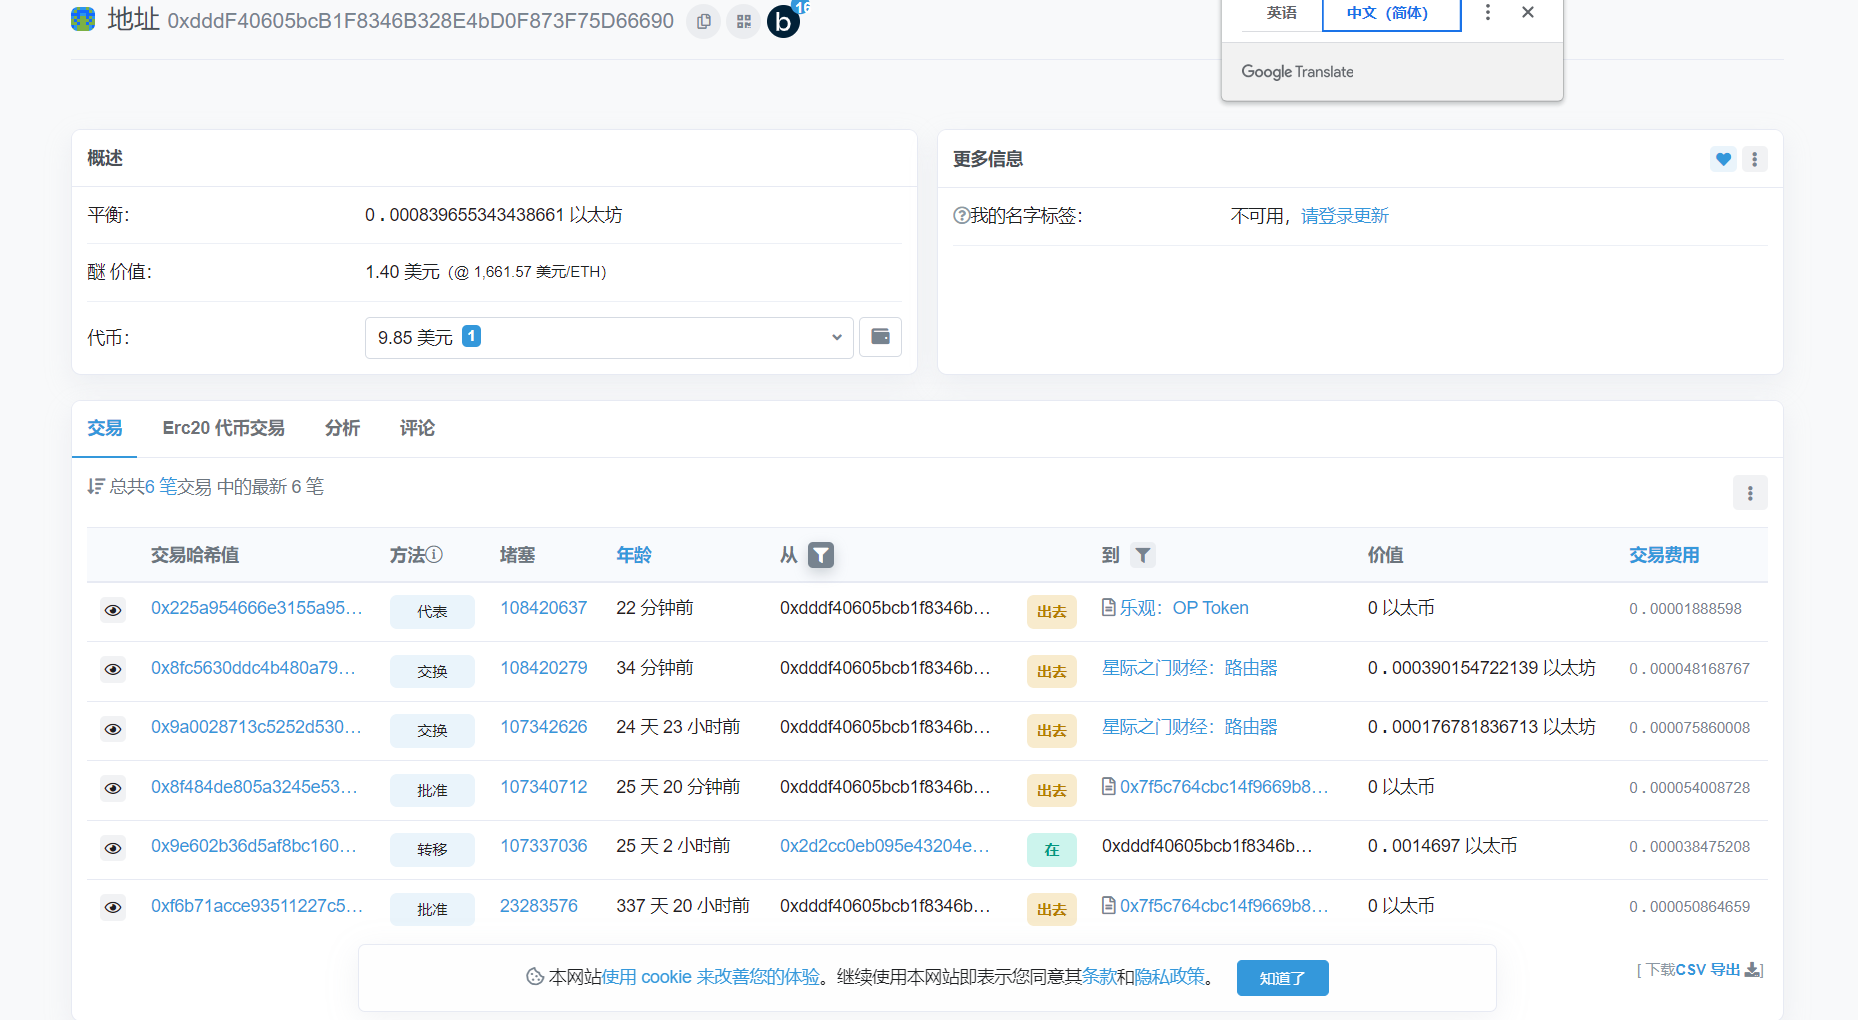Open the 乐观: OP Token link

pos(1185,608)
